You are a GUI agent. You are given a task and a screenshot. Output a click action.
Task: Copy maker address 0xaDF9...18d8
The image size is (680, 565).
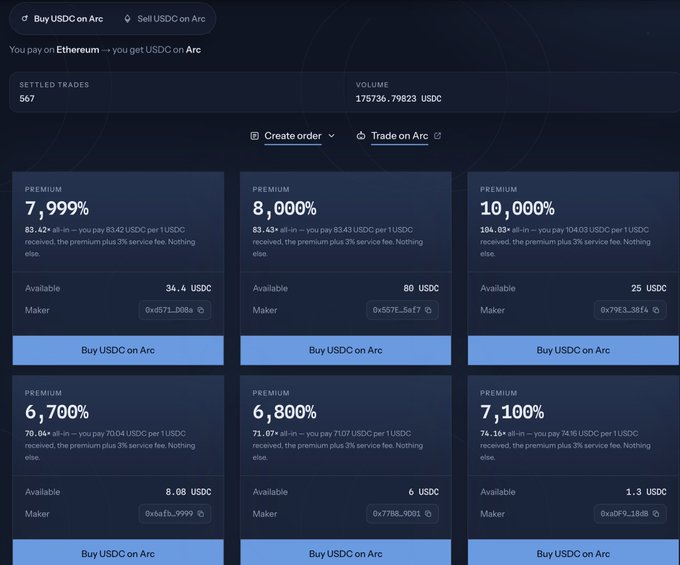pyautogui.click(x=656, y=514)
